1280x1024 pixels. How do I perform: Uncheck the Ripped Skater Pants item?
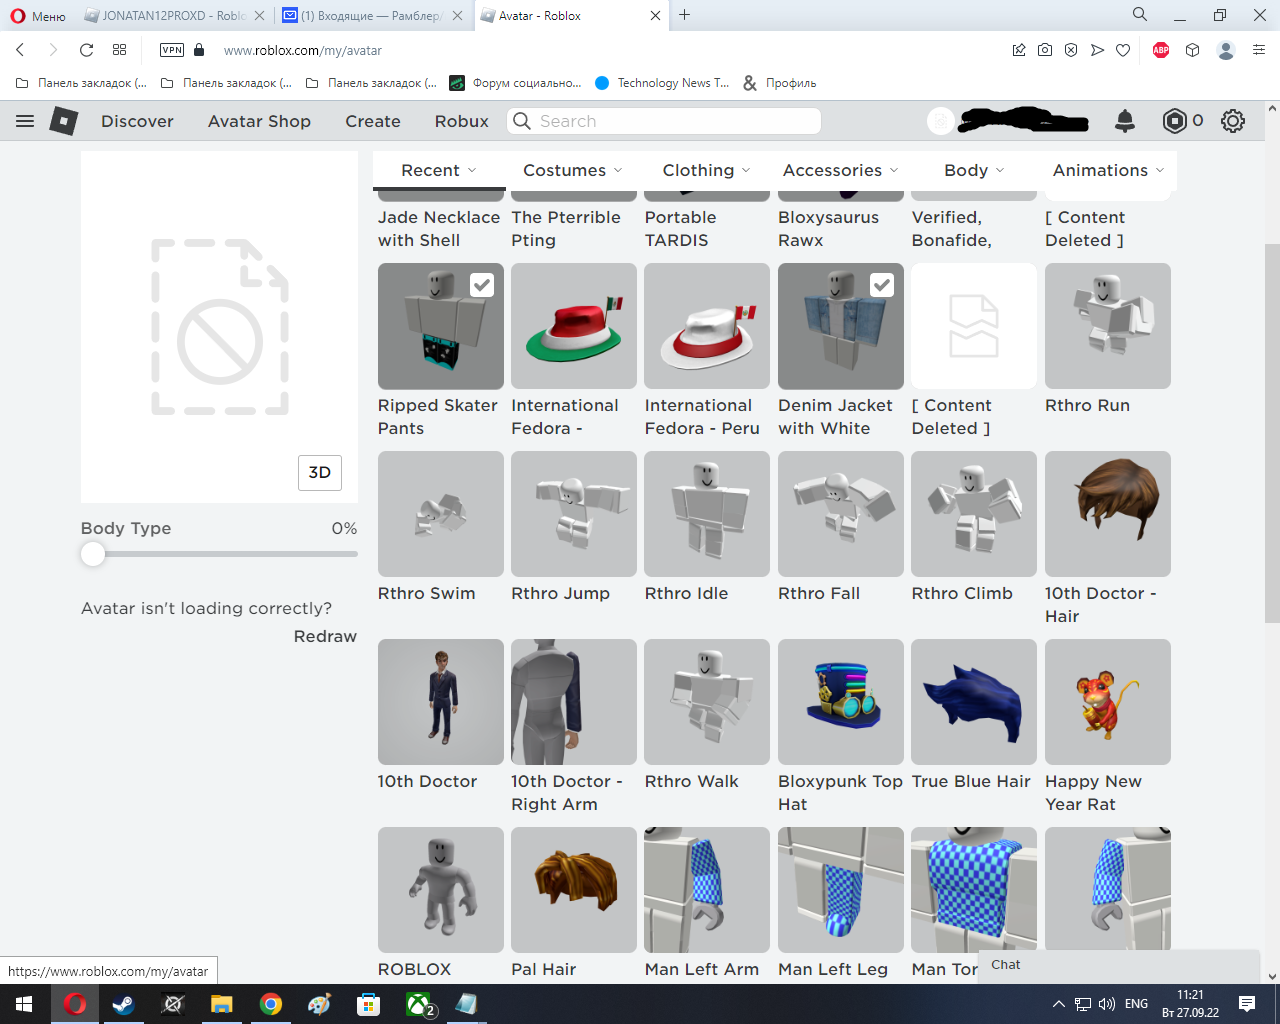(x=482, y=285)
